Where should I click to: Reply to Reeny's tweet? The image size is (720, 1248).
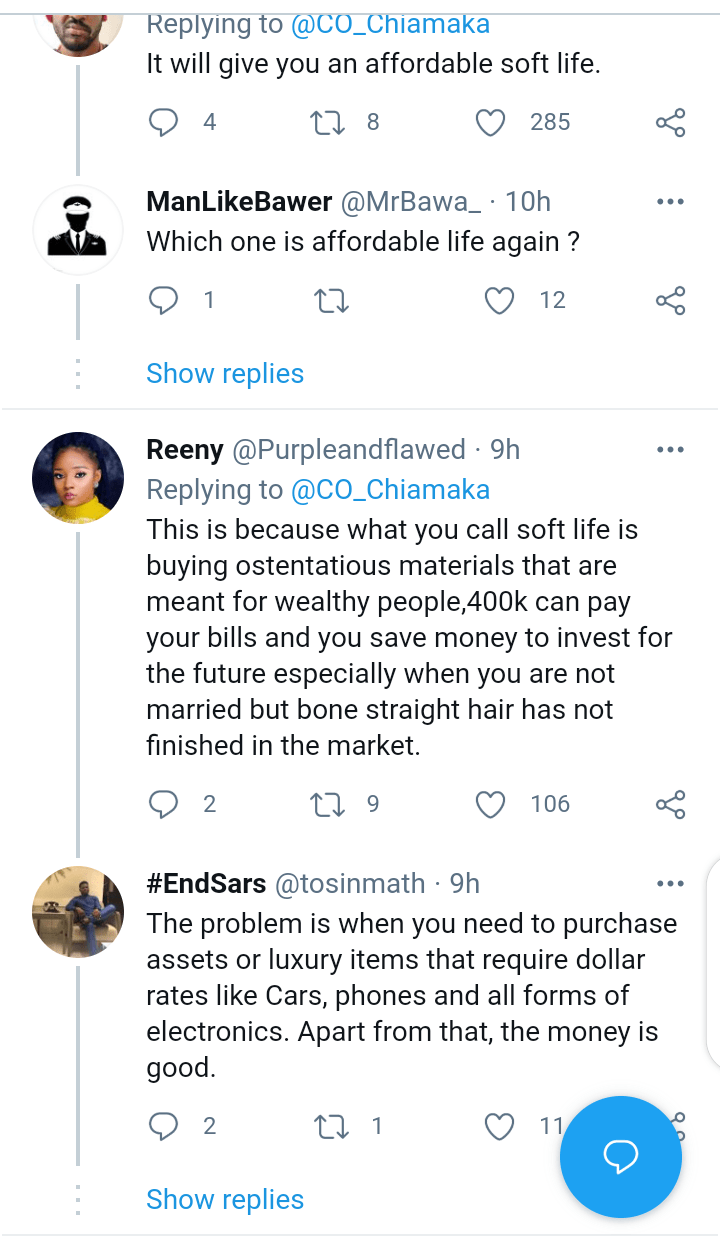click(x=163, y=804)
